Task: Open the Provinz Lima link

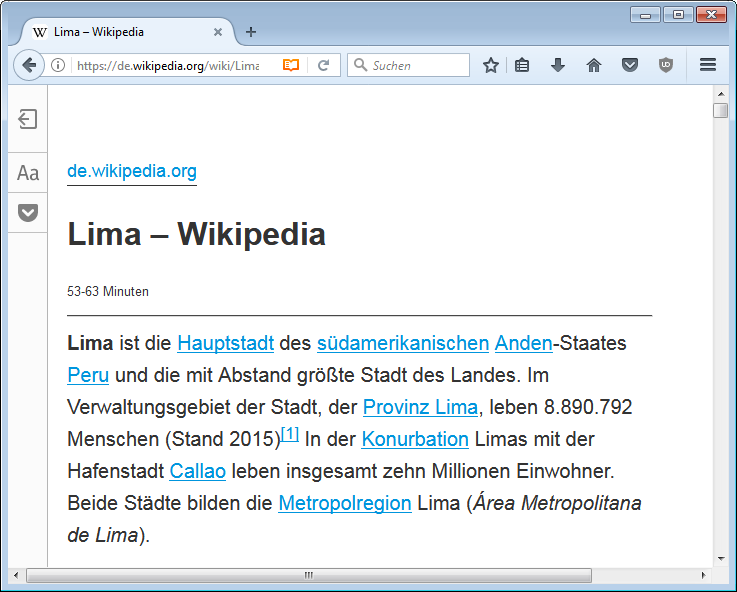Action: tap(420, 407)
